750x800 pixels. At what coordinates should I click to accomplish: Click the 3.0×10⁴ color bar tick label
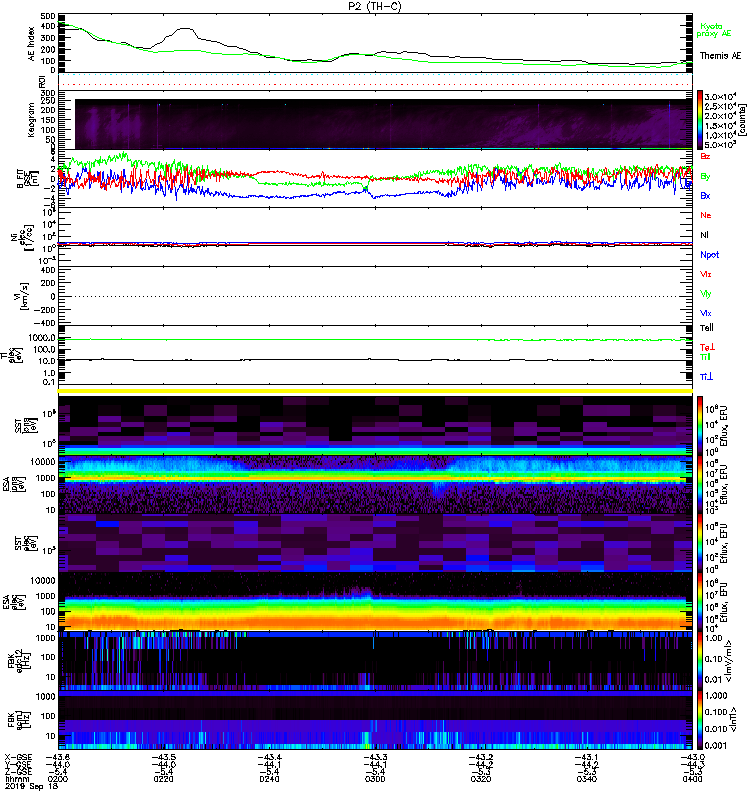click(720, 96)
